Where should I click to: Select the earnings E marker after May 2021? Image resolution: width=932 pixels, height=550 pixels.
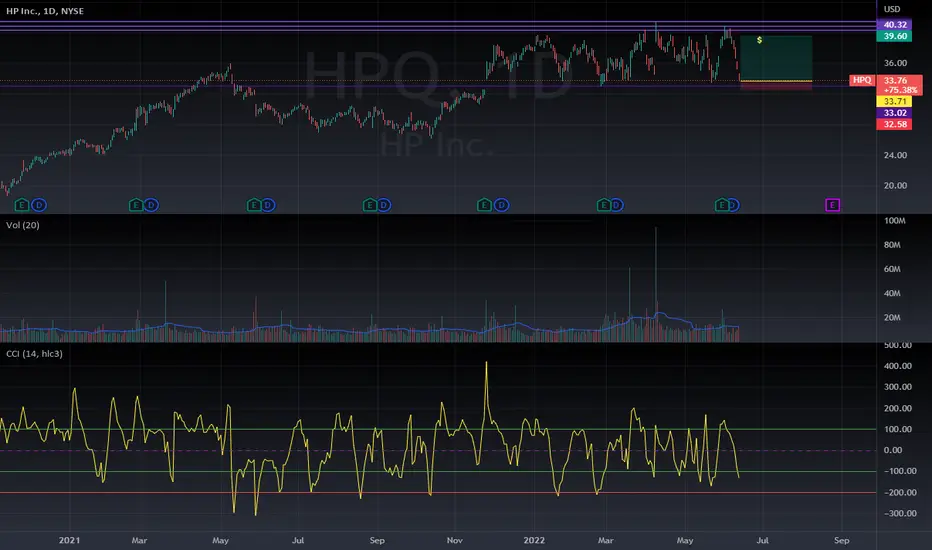point(254,205)
